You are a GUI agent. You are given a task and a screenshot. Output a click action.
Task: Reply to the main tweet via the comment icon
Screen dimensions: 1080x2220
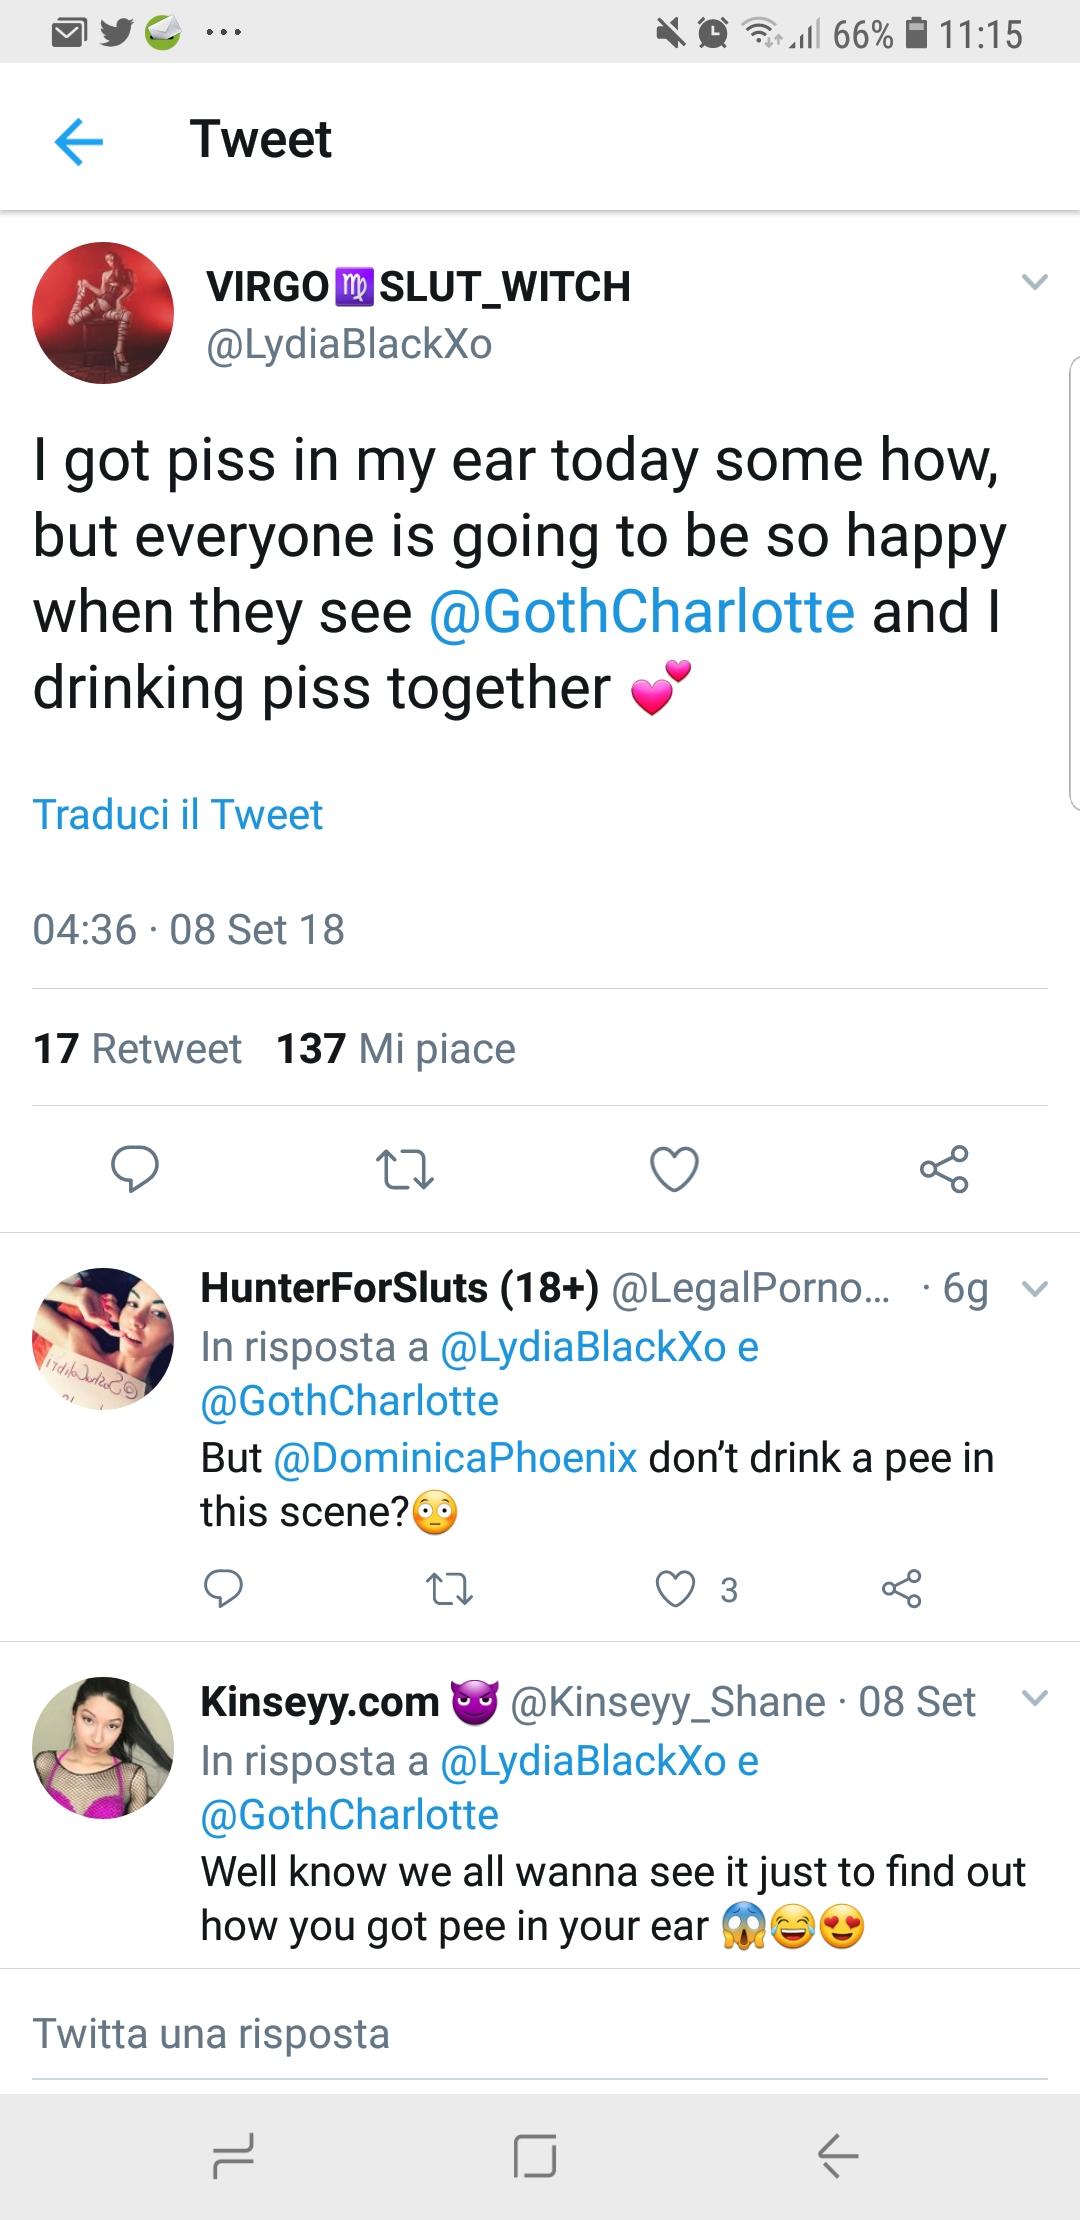[x=134, y=1168]
